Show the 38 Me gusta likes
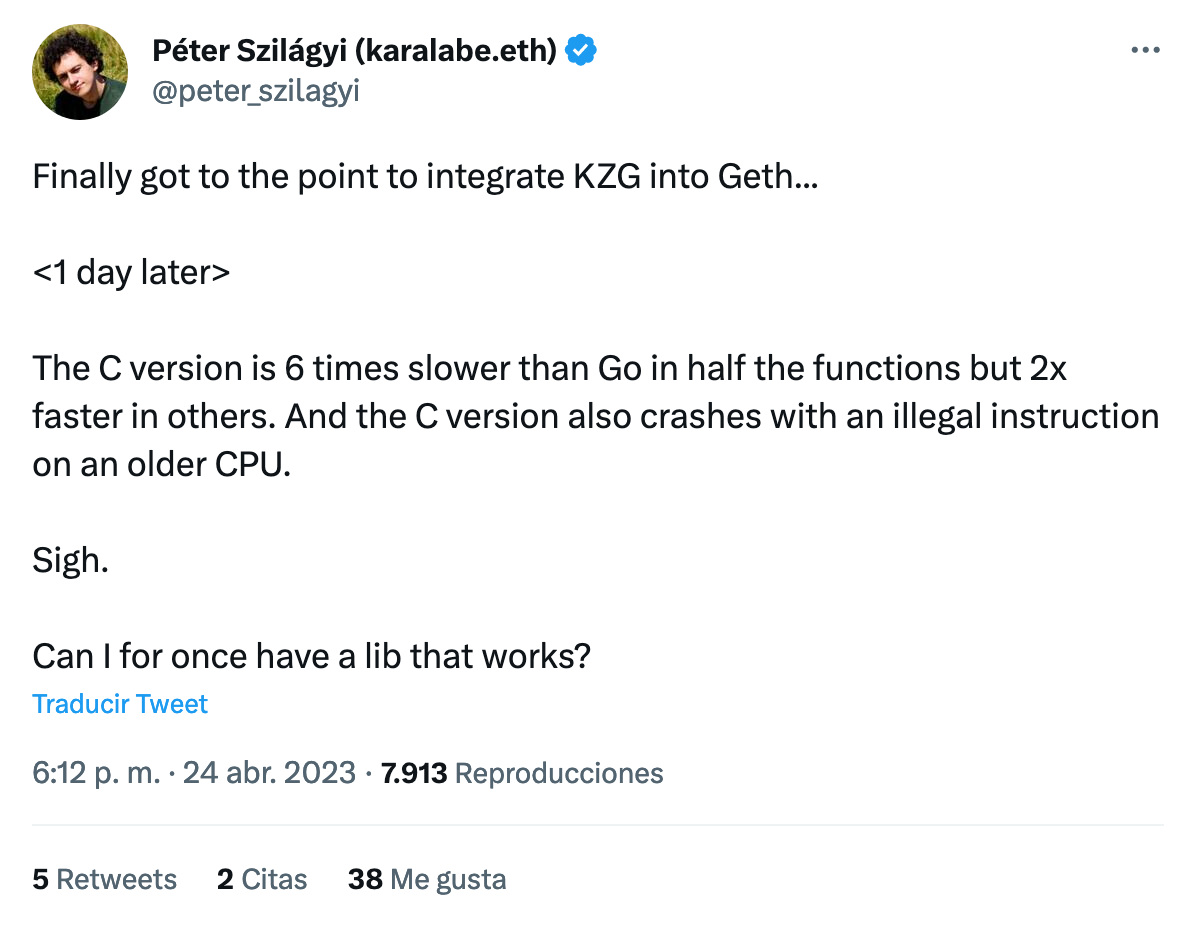1196x930 pixels. click(427, 879)
